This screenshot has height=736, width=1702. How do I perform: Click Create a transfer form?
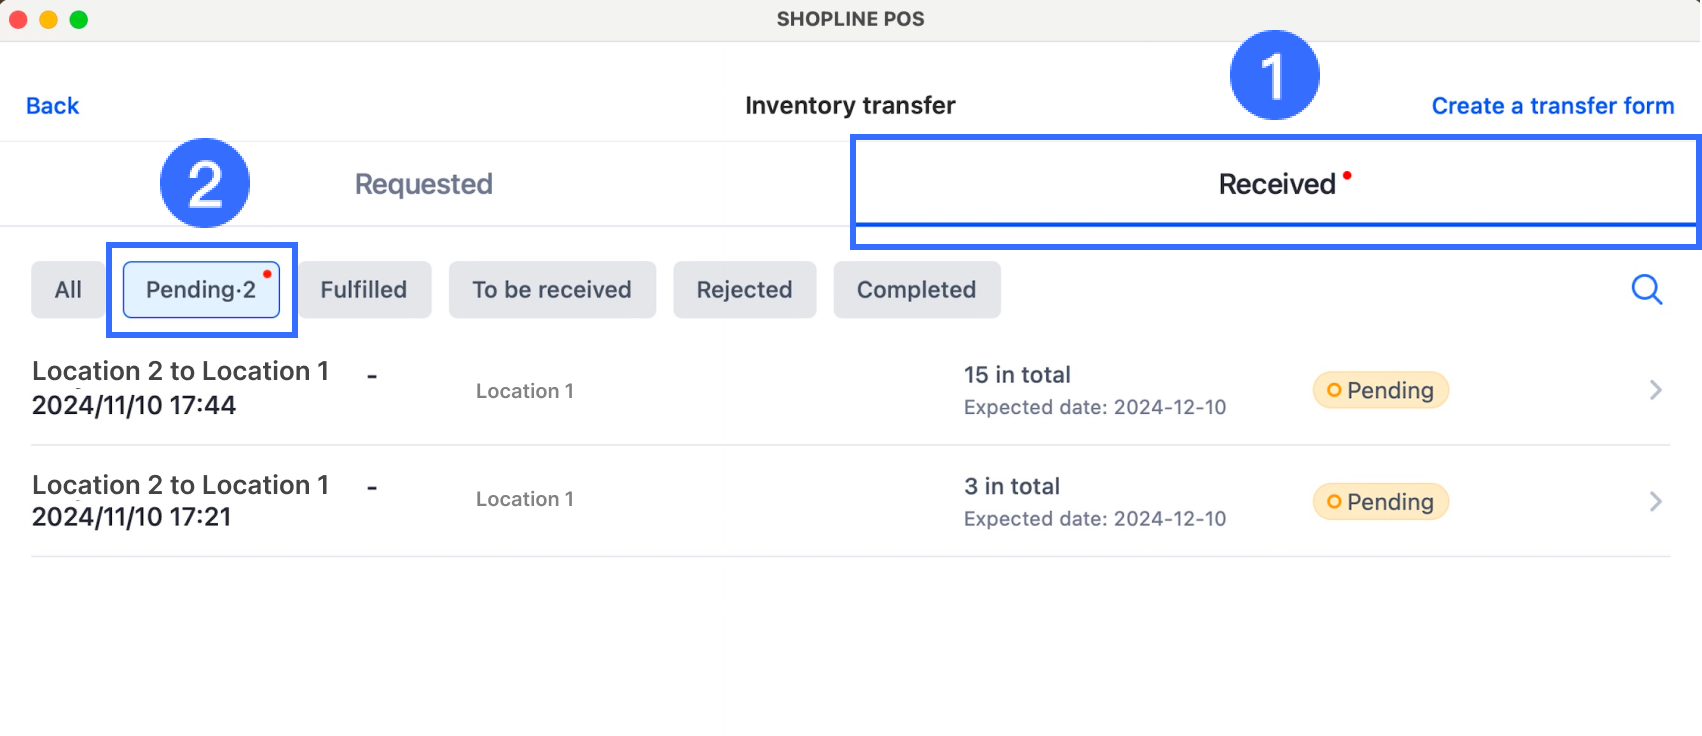point(1552,106)
